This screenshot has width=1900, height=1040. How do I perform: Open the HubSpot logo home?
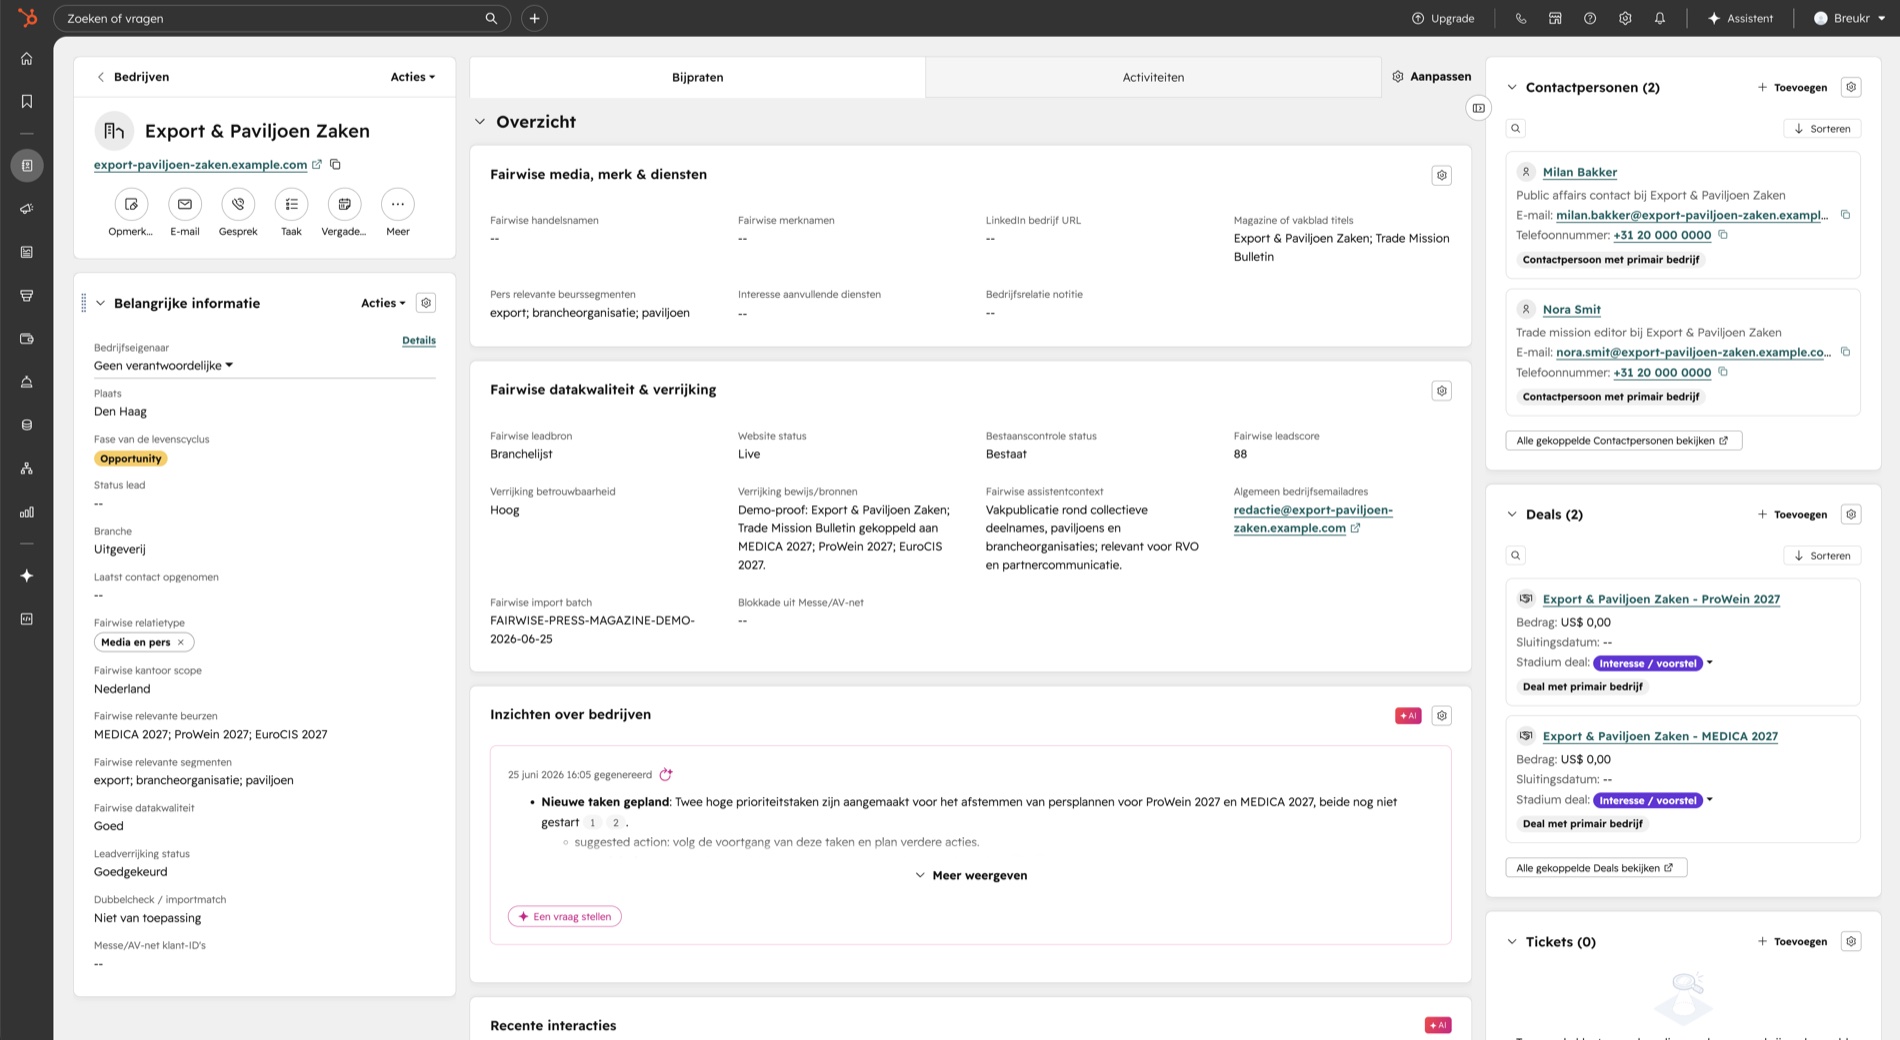pos(27,18)
